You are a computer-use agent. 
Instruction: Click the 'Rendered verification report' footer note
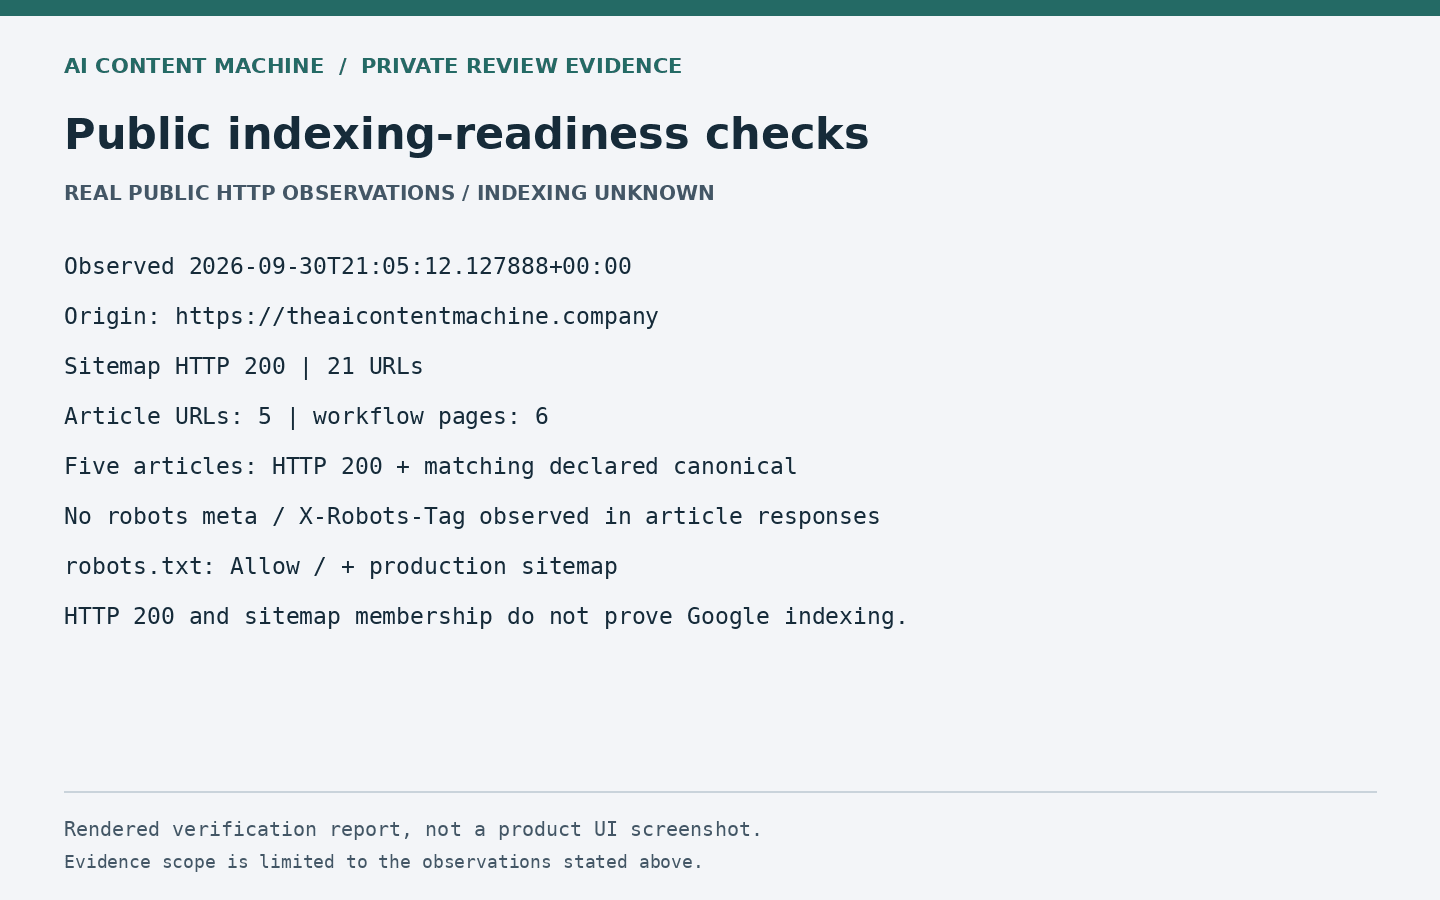413,830
